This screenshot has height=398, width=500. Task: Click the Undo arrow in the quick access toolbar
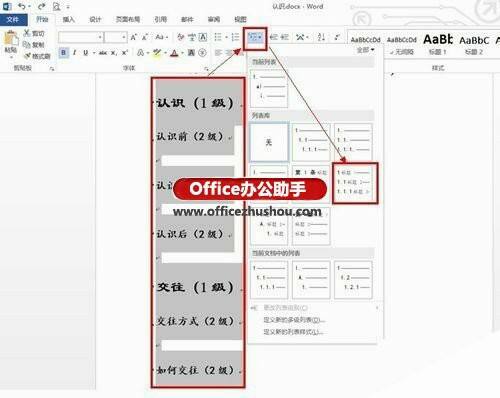pyautogui.click(x=21, y=6)
